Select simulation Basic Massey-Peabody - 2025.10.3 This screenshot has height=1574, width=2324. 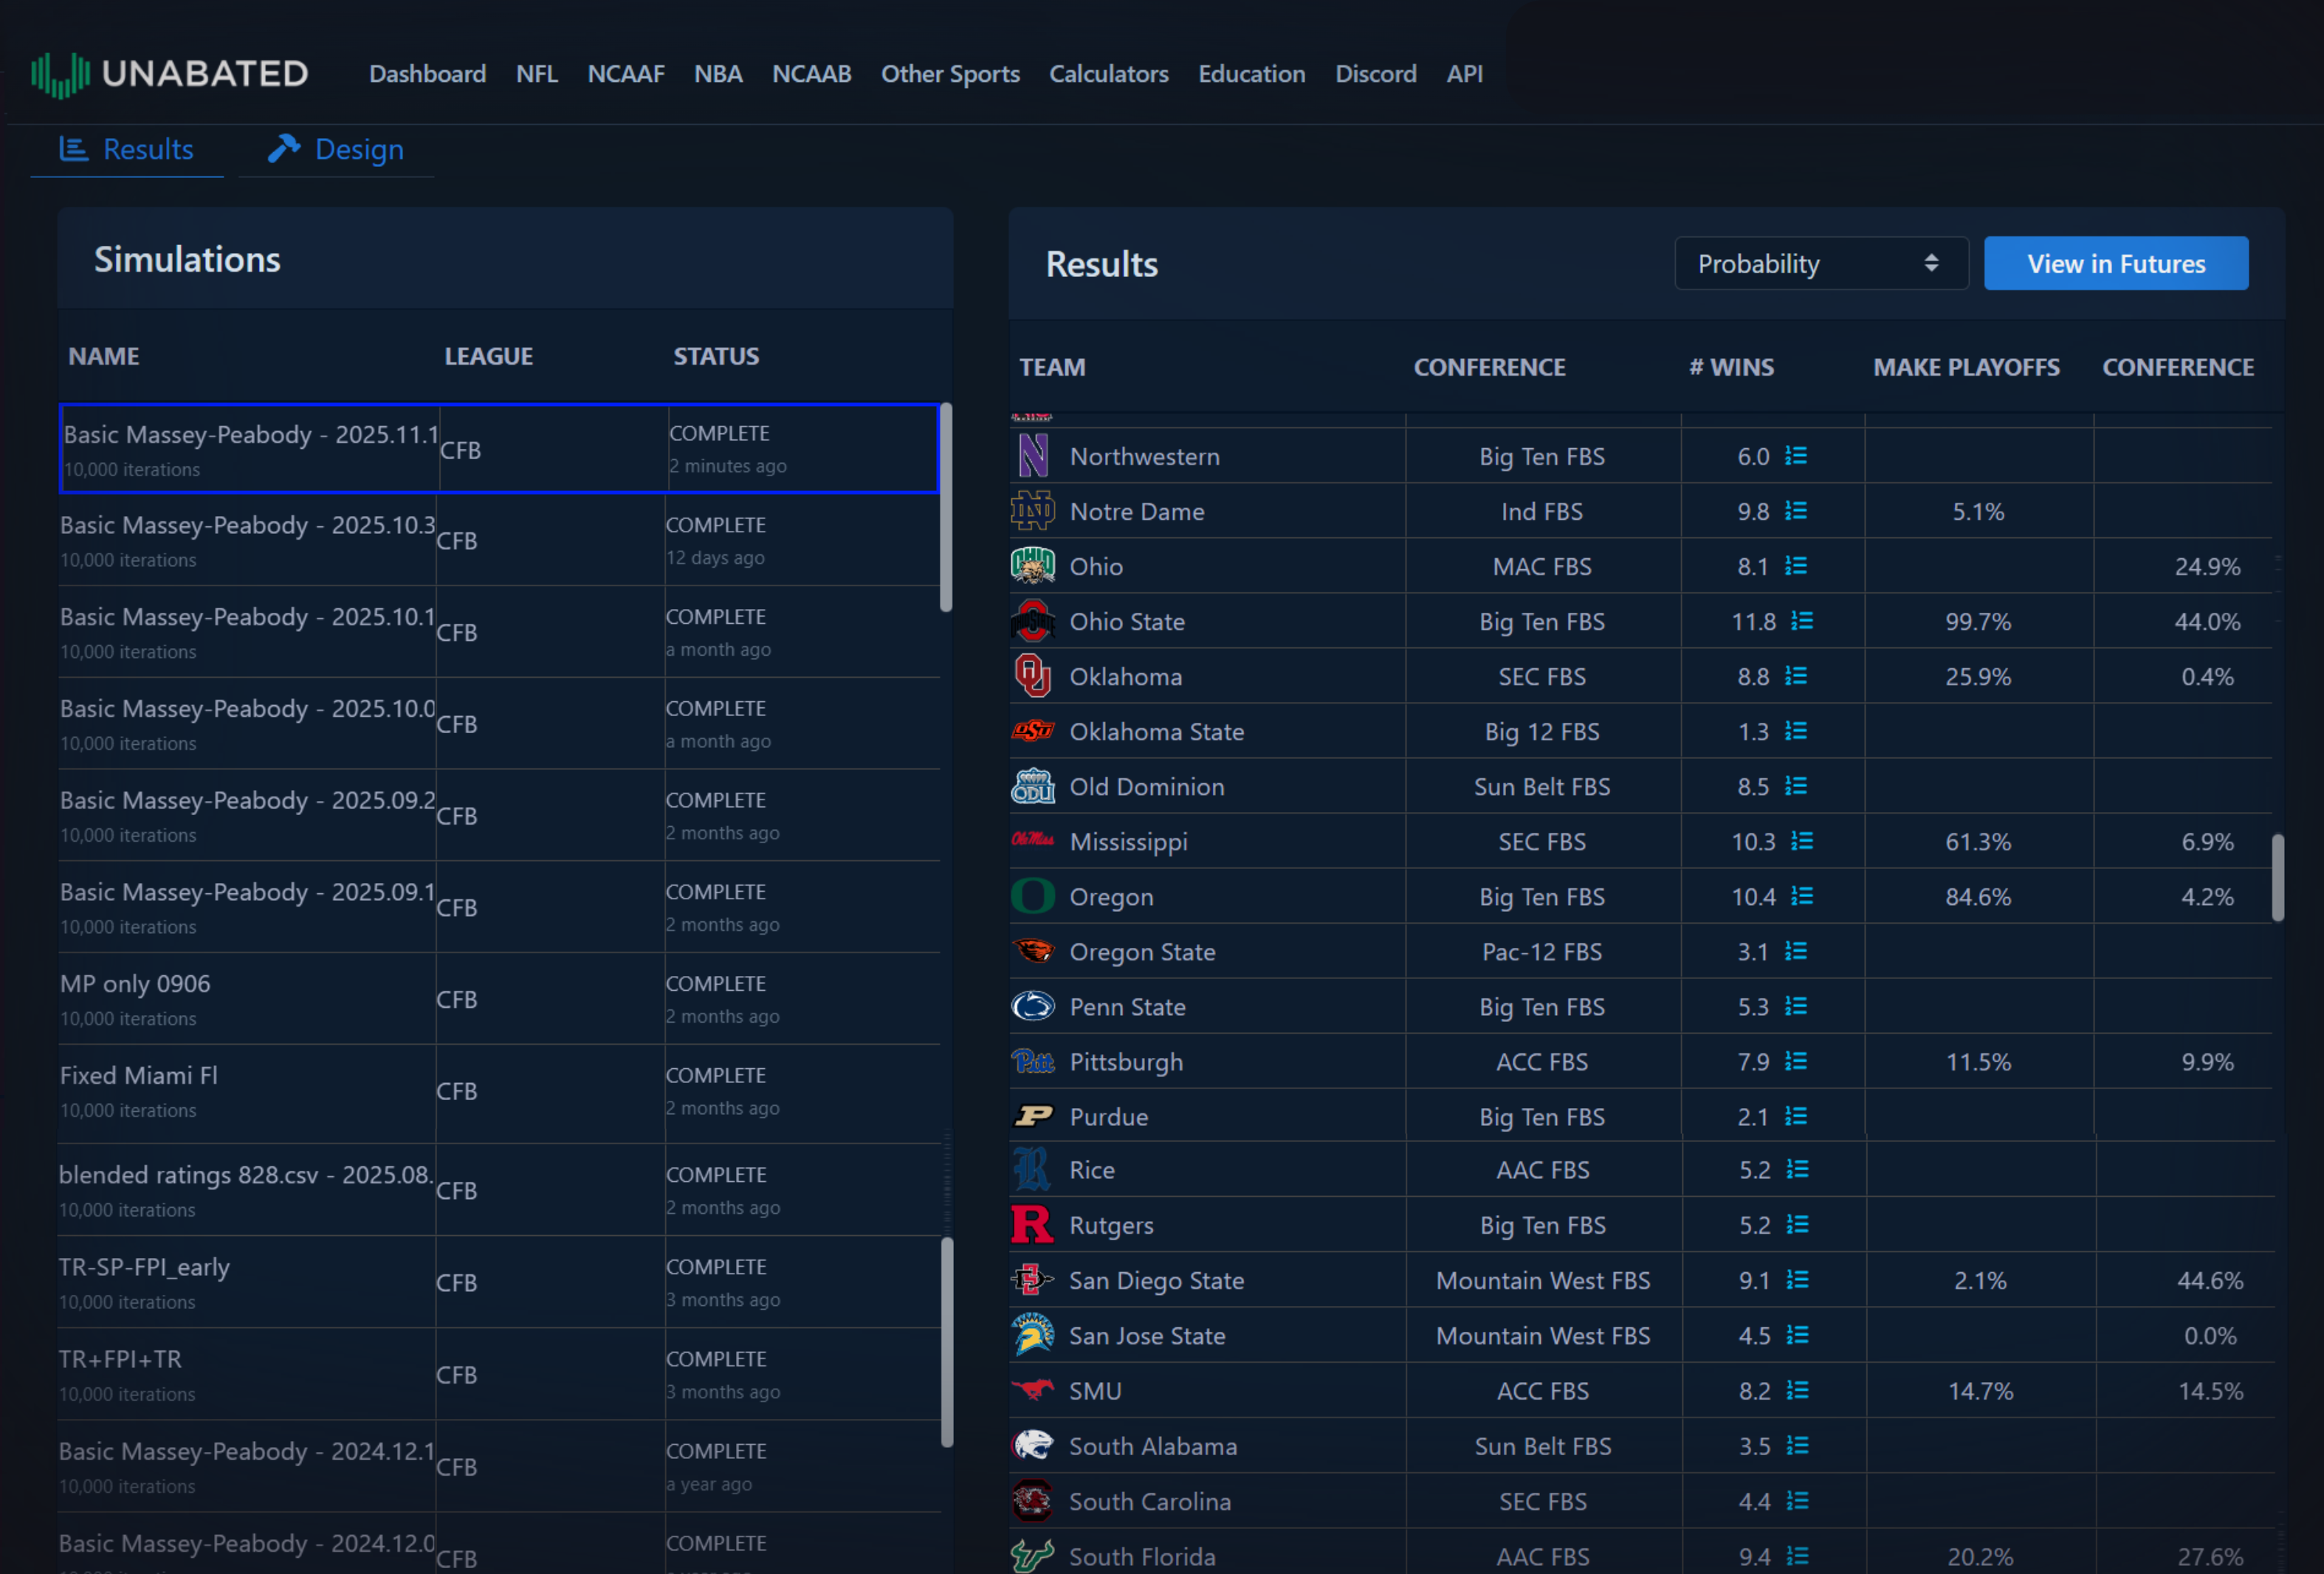(499, 540)
